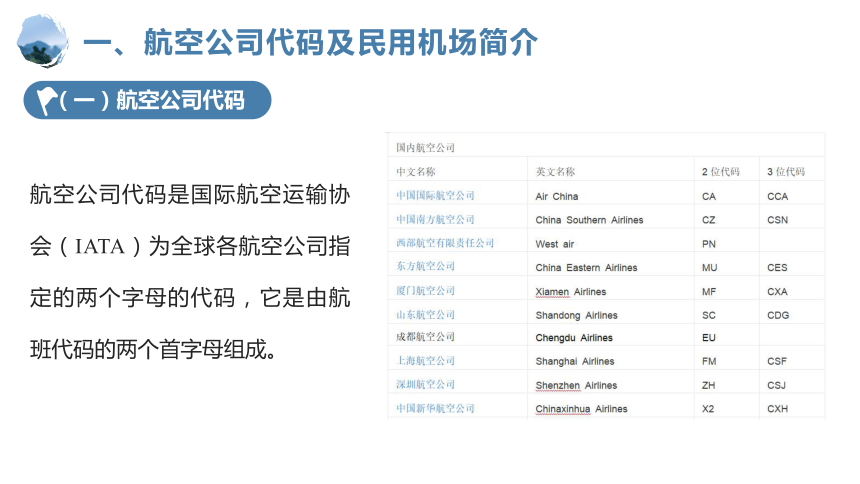The image size is (860, 484).
Task: Click the 'CSN' three-letter code
Action: (777, 220)
